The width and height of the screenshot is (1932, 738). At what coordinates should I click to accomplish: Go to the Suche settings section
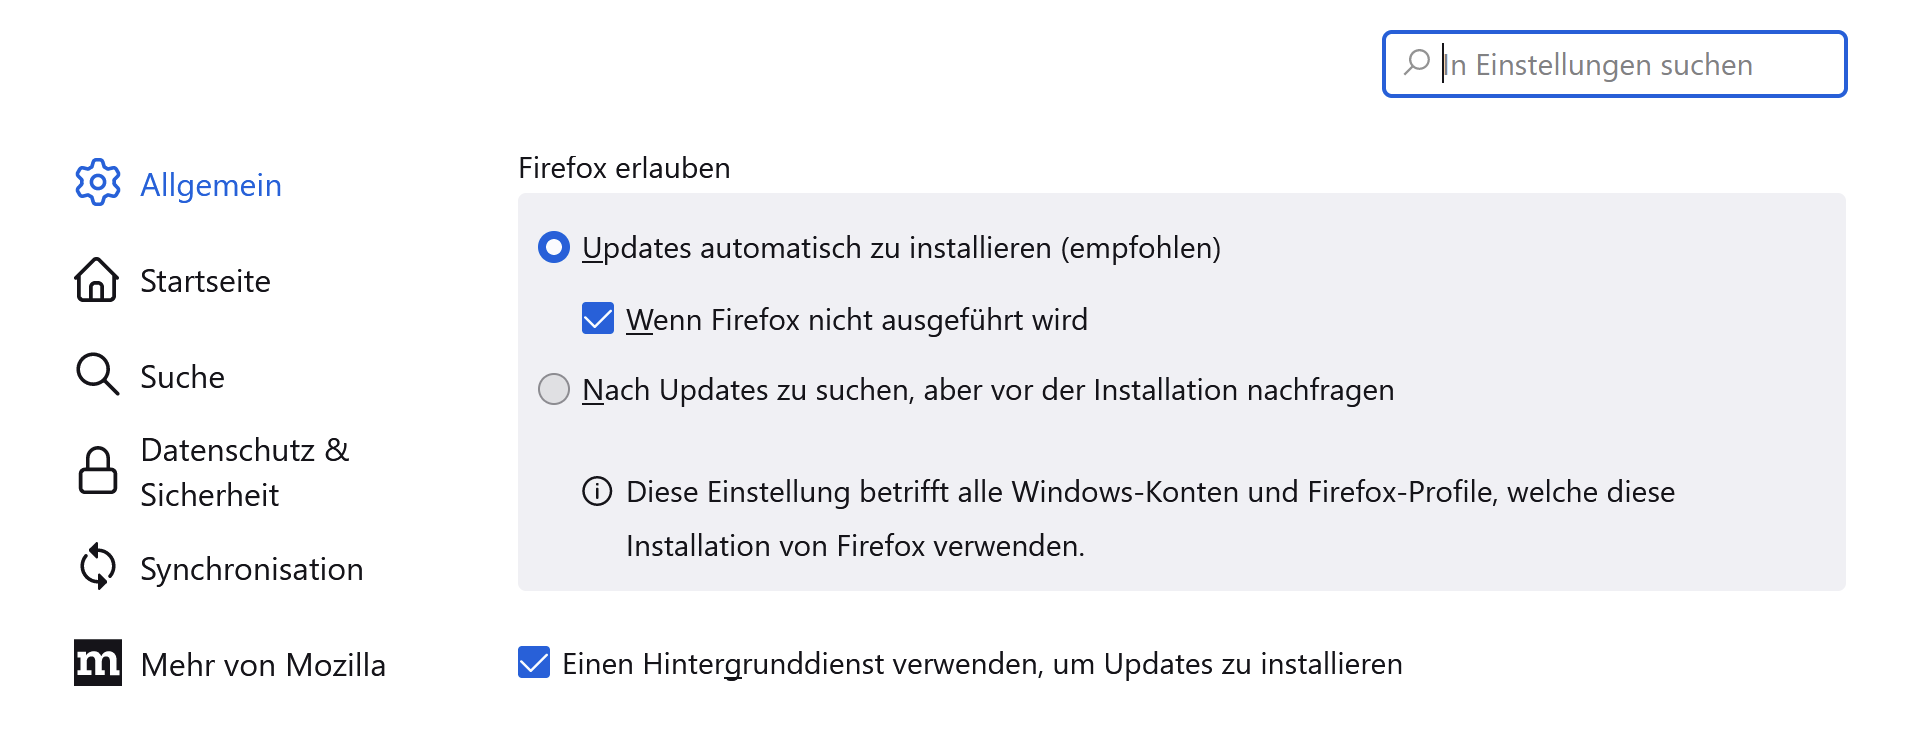(182, 377)
